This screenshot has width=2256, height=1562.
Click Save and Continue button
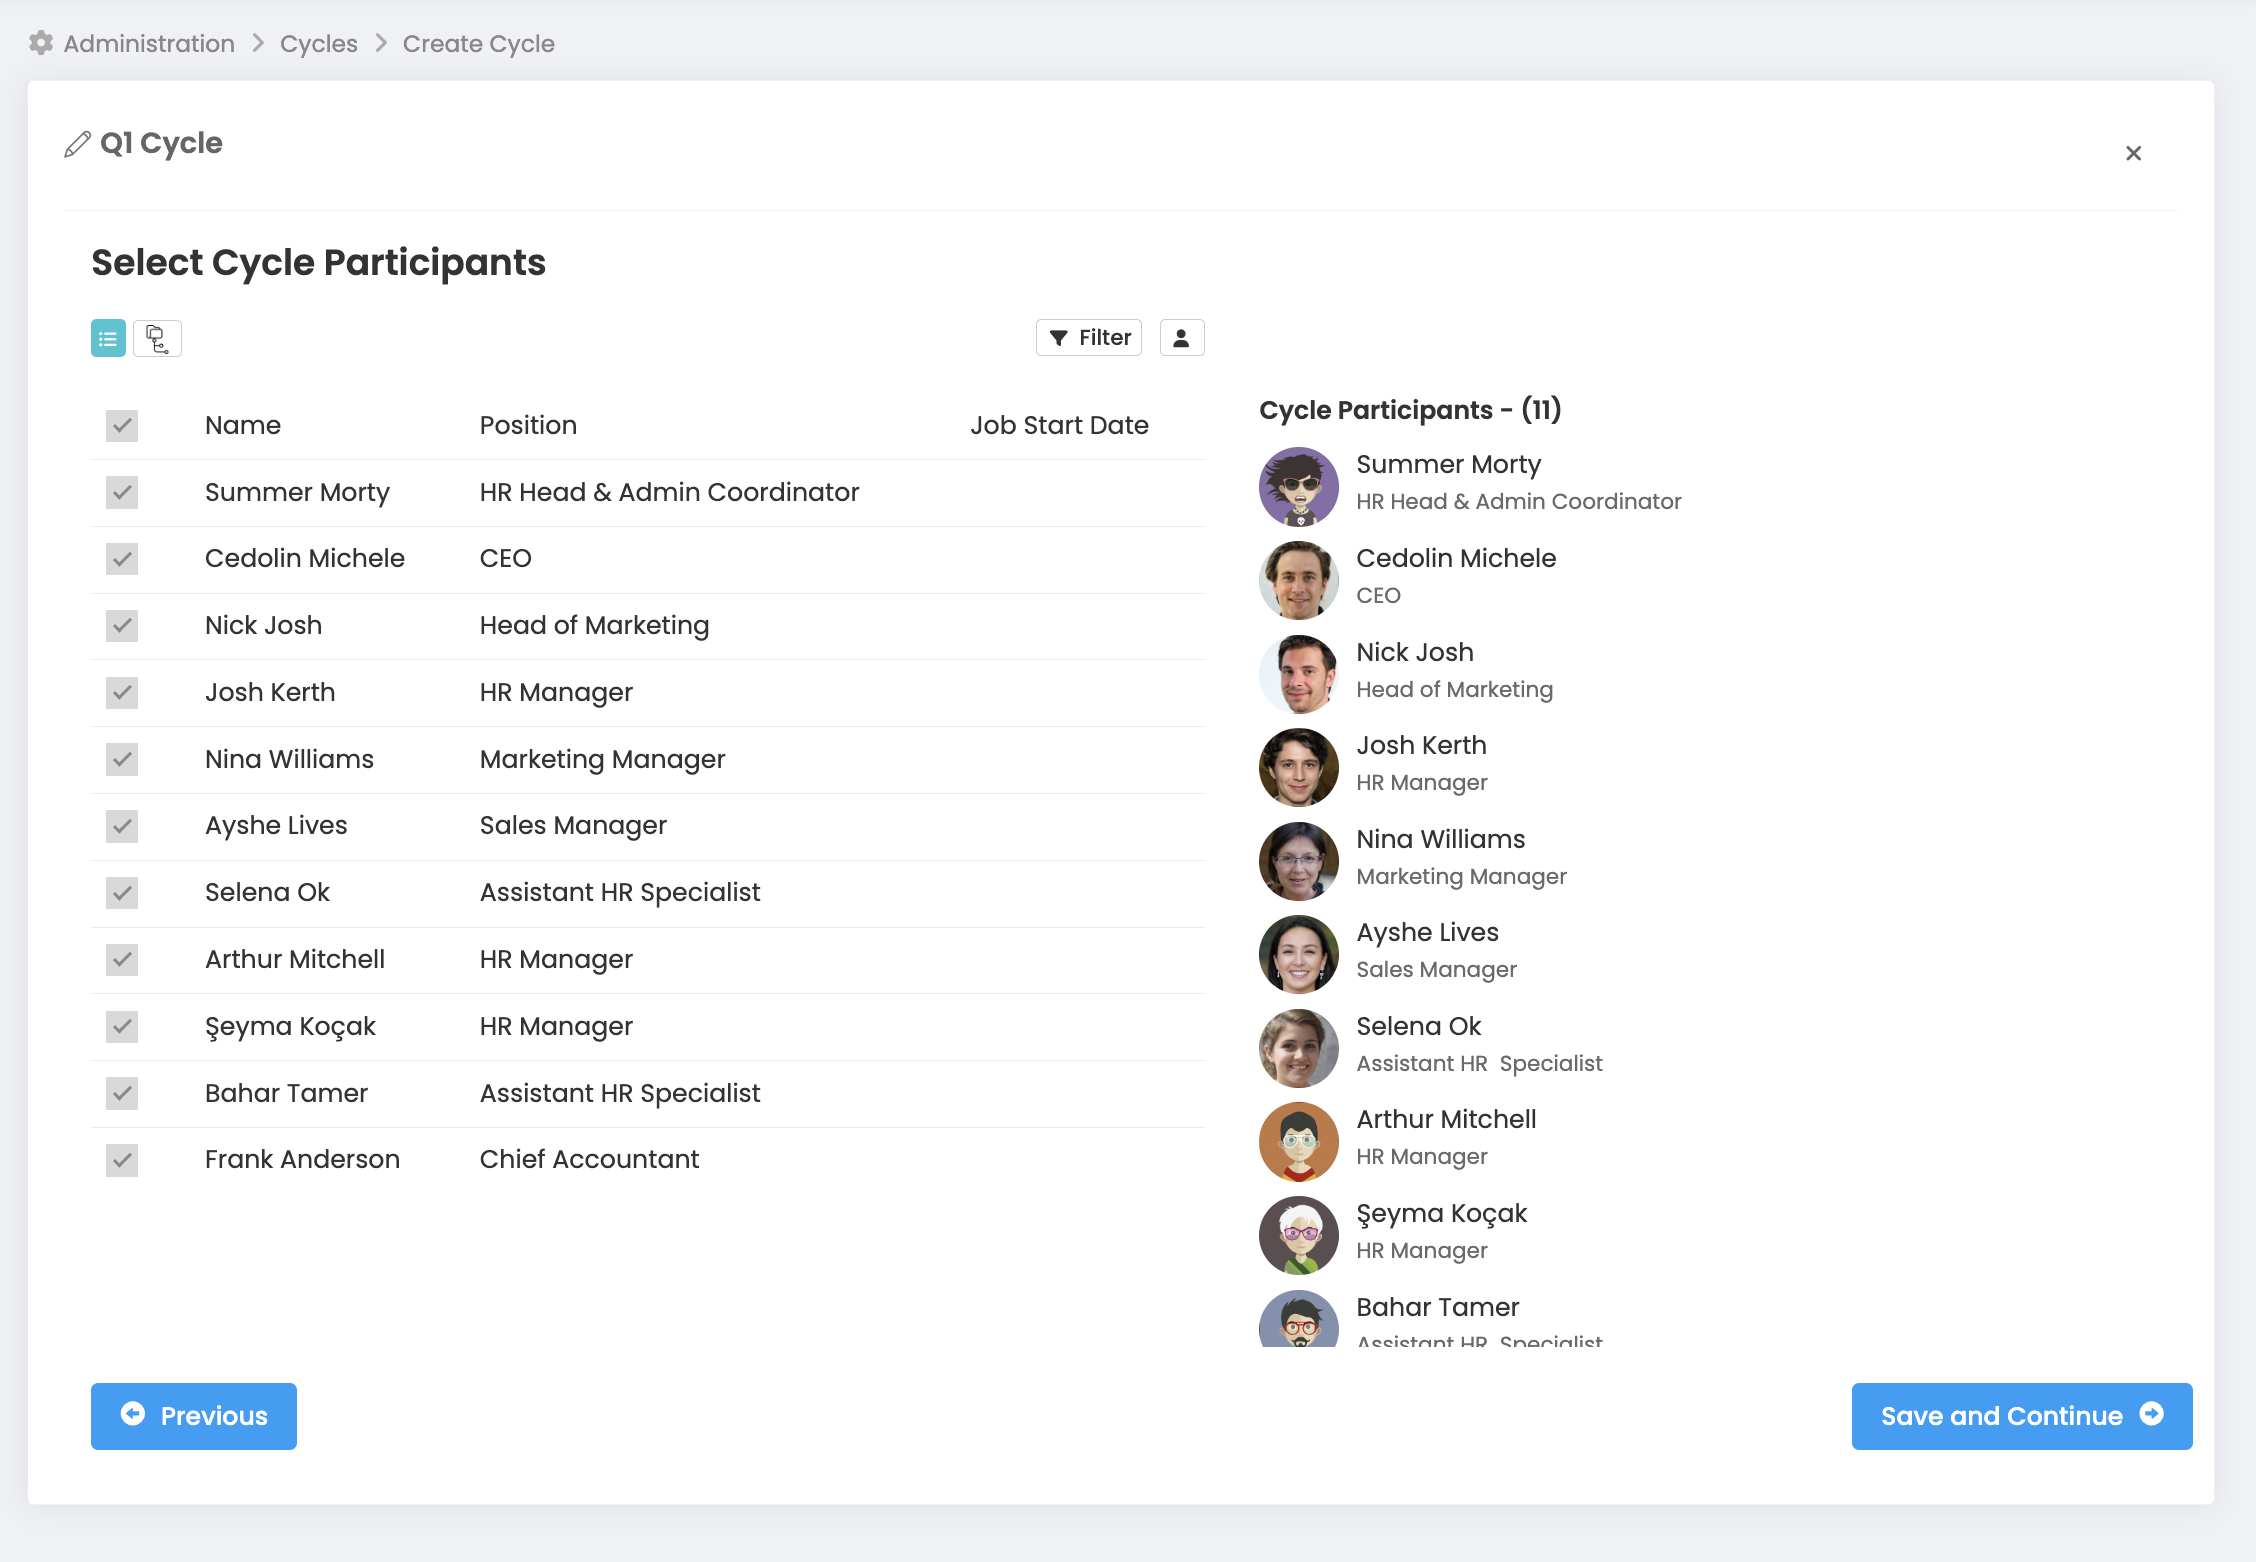2021,1416
